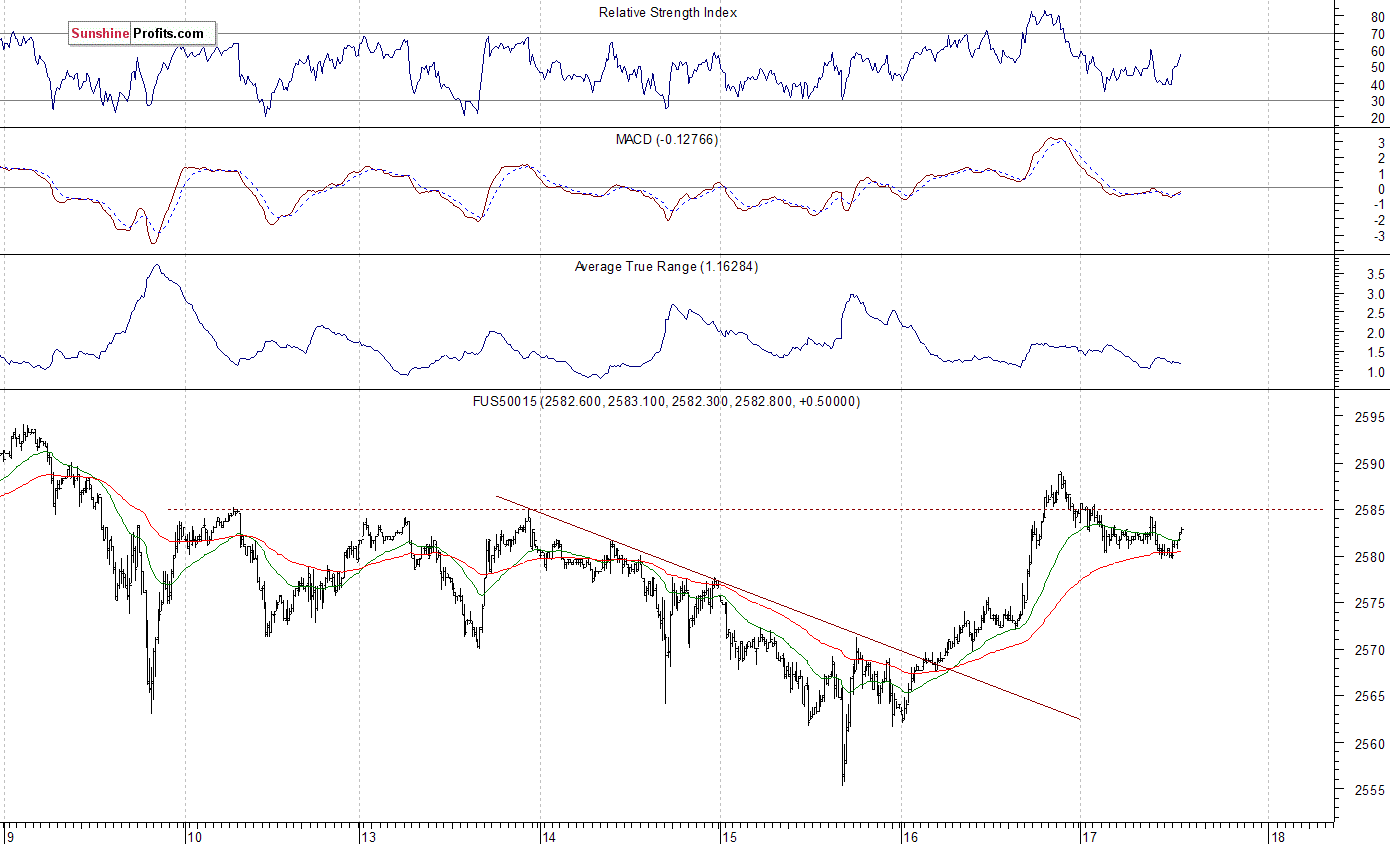The image size is (1390, 844).
Task: Click date label 13 on time axis
Action: coord(369,836)
